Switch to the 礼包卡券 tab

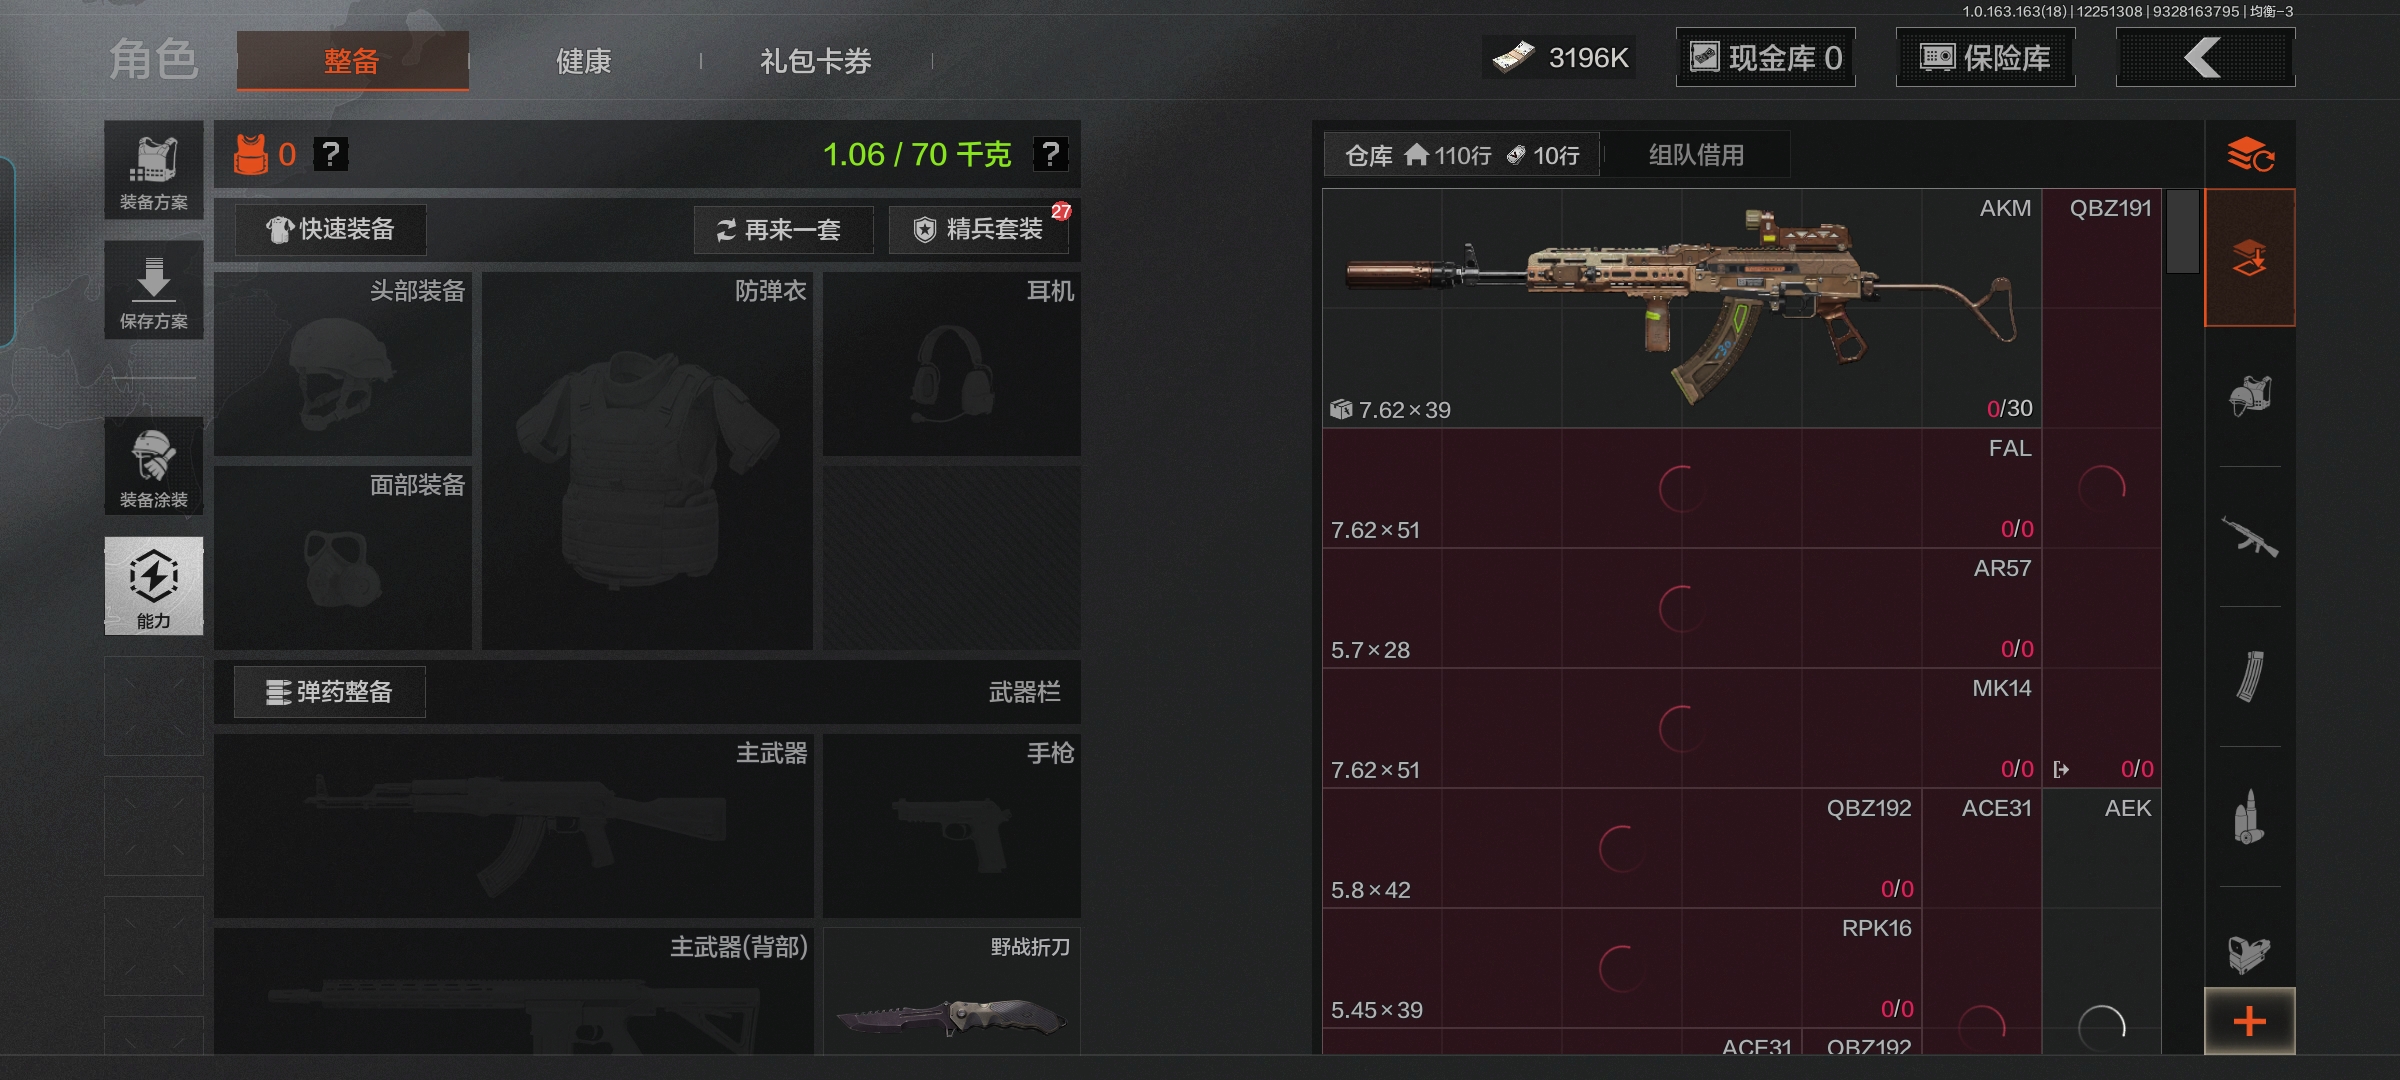[x=816, y=61]
